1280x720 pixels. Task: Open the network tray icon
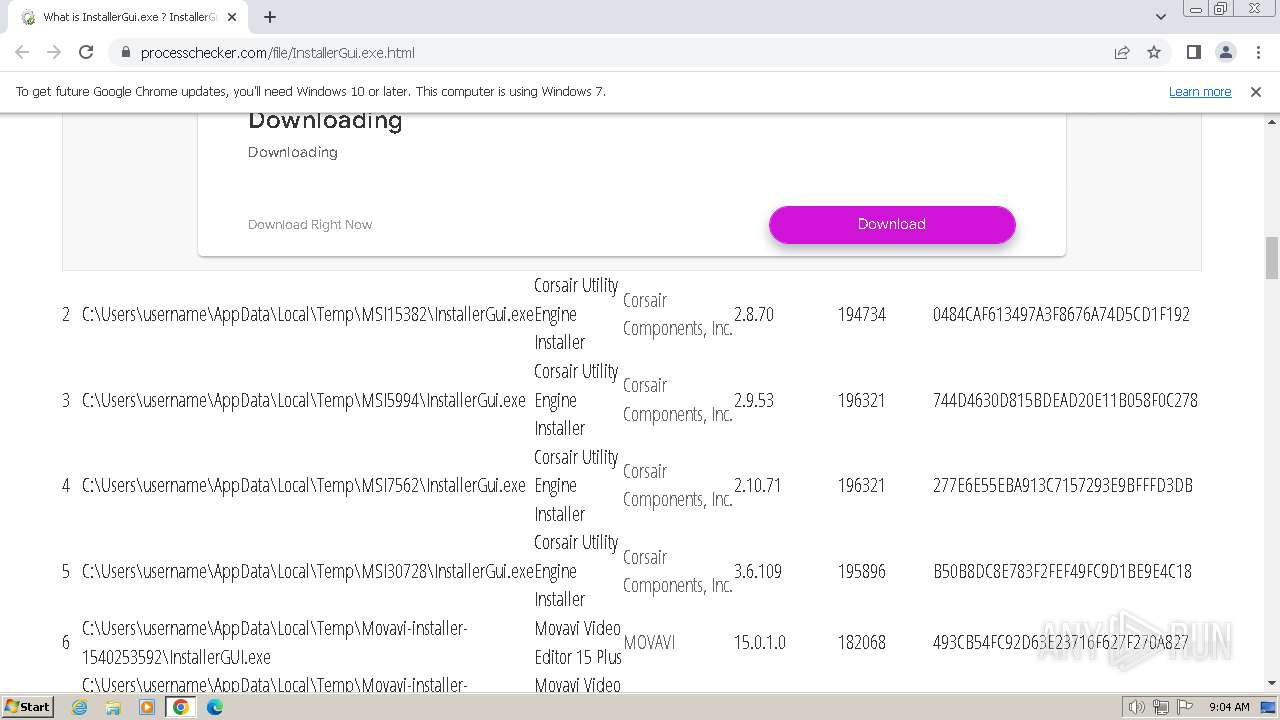tap(1160, 707)
